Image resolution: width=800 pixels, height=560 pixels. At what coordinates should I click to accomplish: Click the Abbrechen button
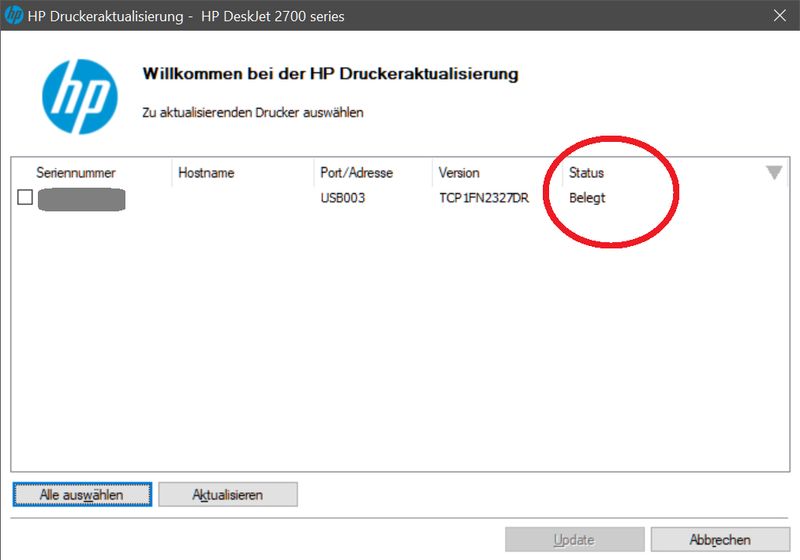click(x=720, y=540)
